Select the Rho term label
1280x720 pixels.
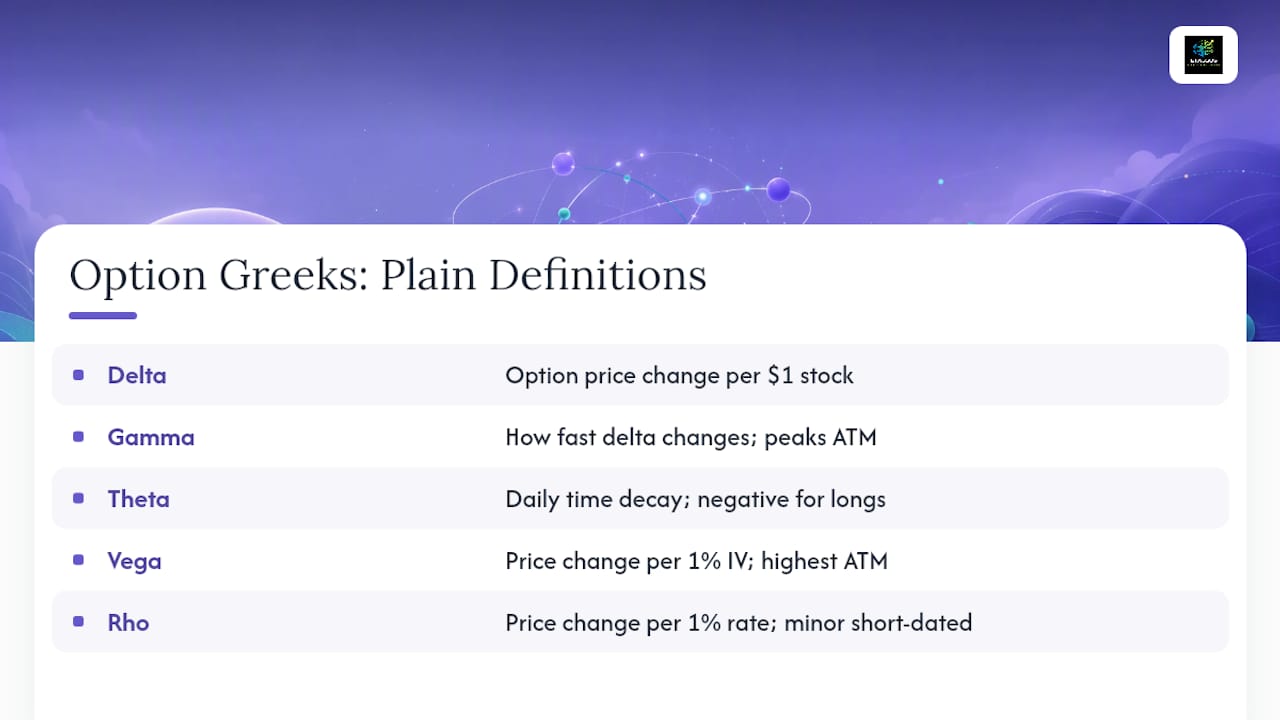point(129,622)
